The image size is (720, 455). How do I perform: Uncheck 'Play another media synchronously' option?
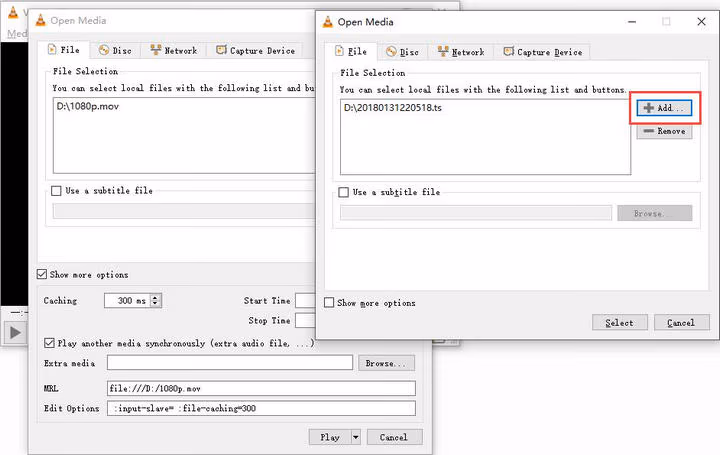49,343
